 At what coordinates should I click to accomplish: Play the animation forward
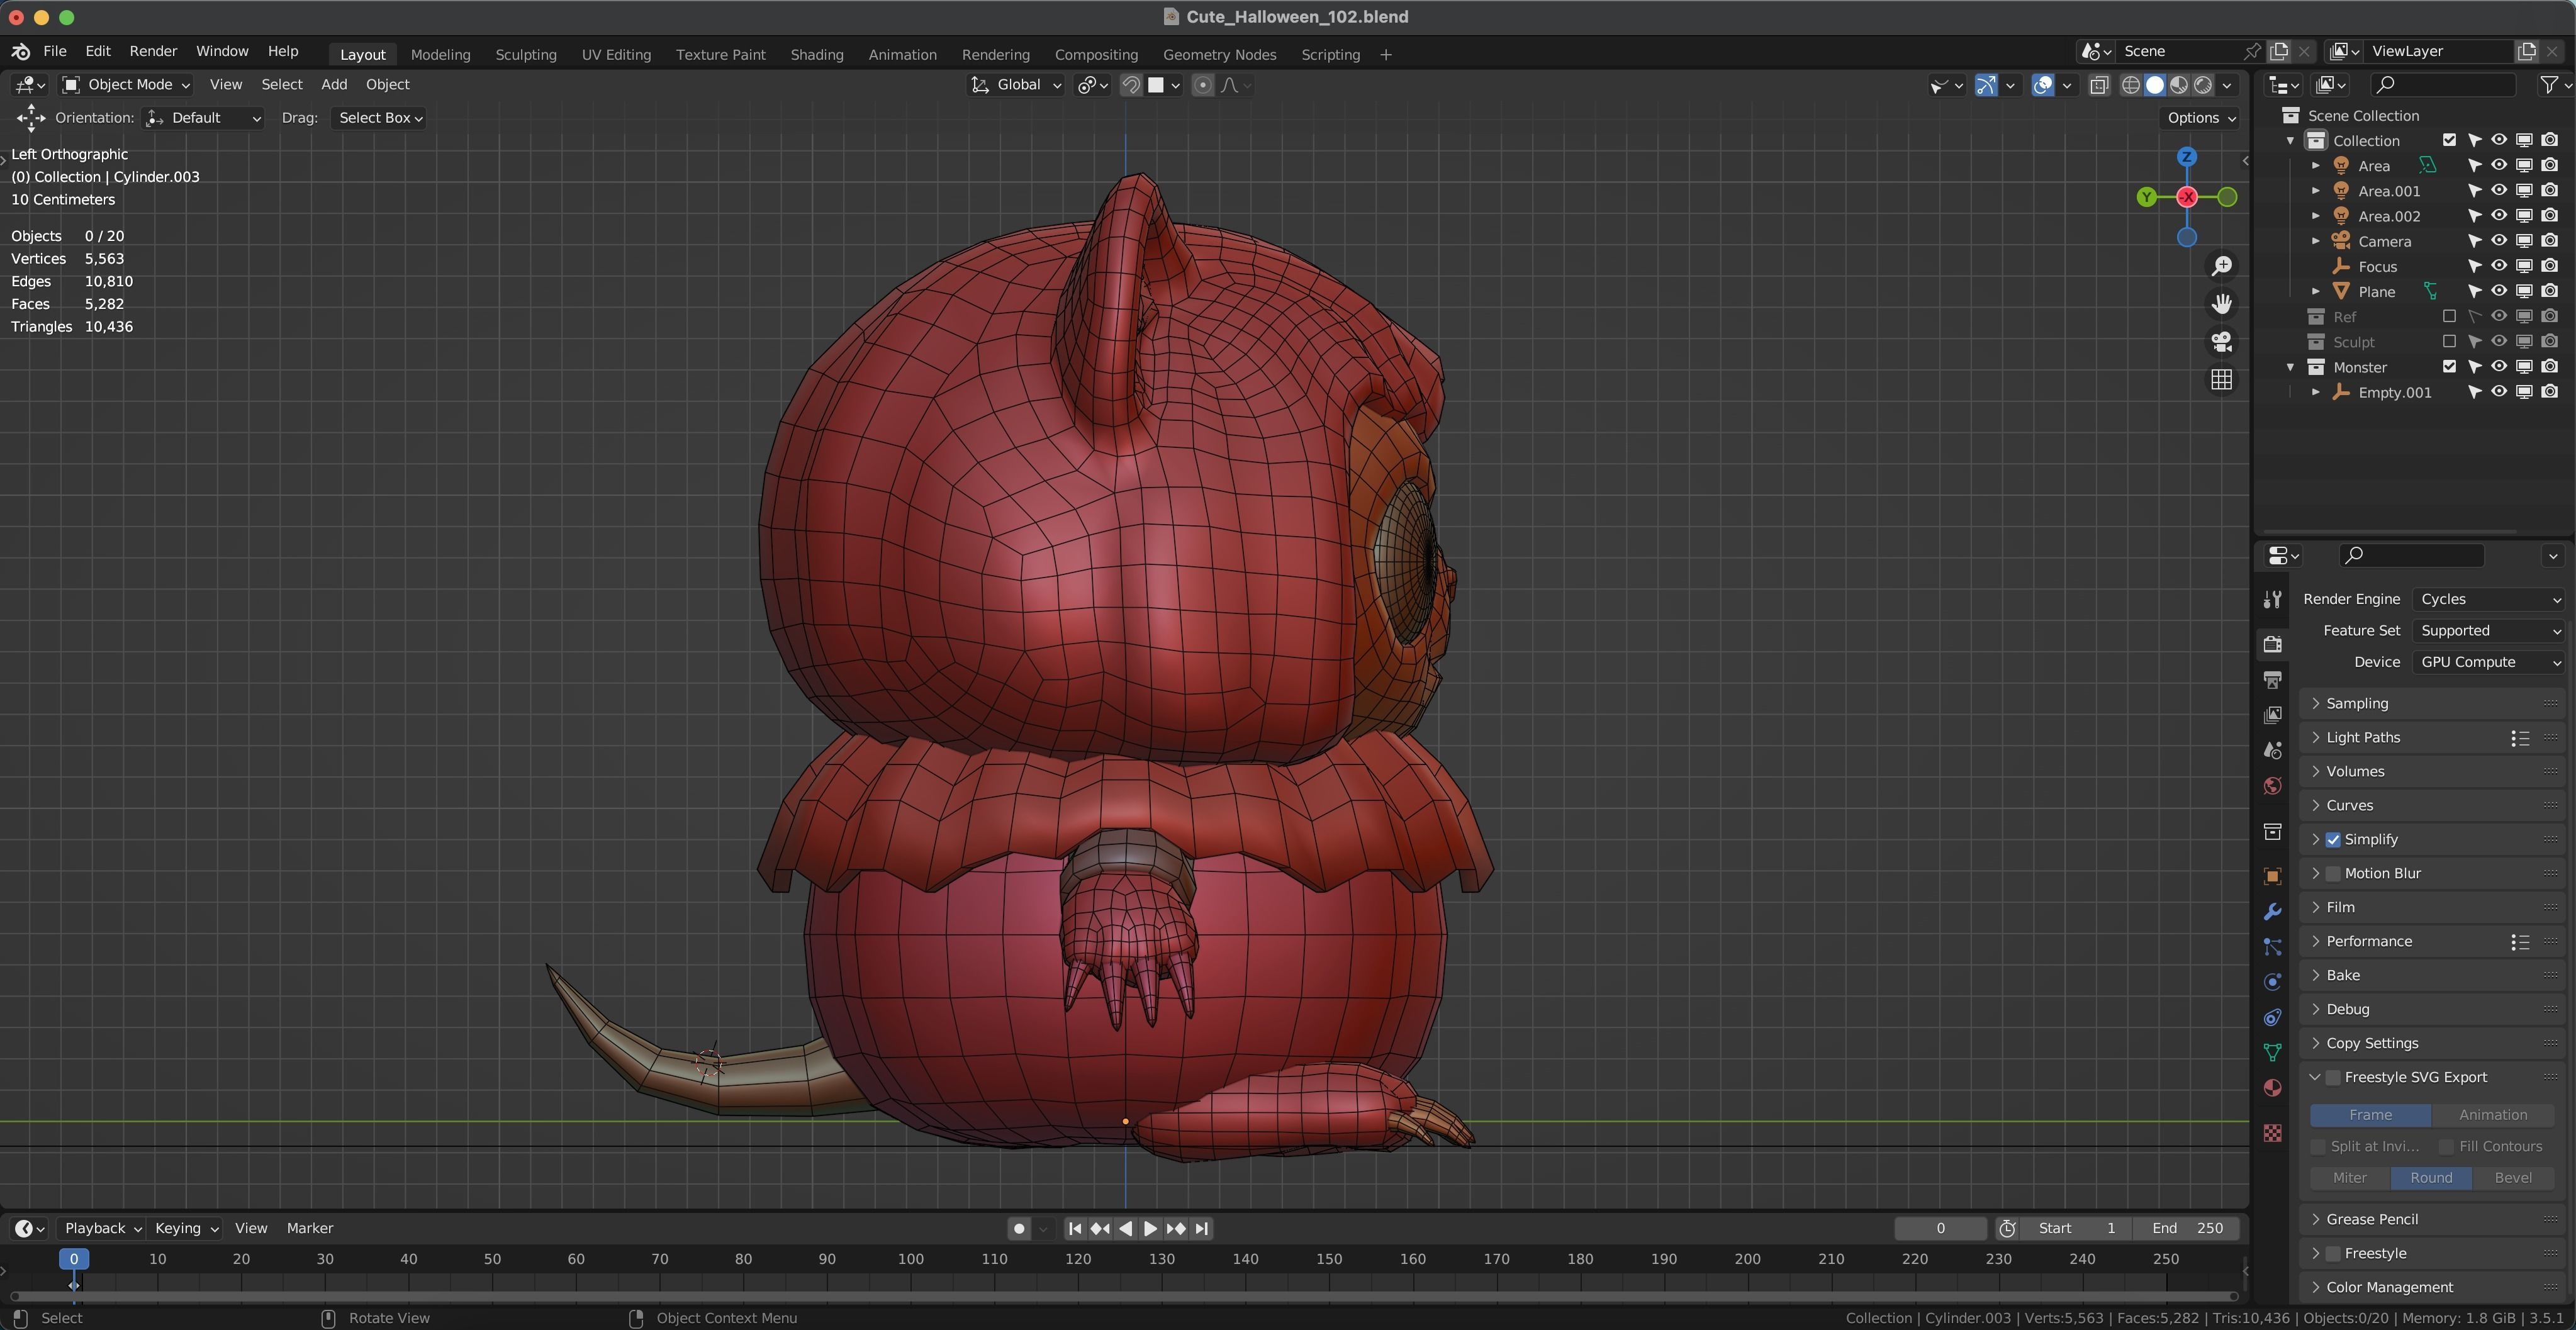tap(1150, 1229)
